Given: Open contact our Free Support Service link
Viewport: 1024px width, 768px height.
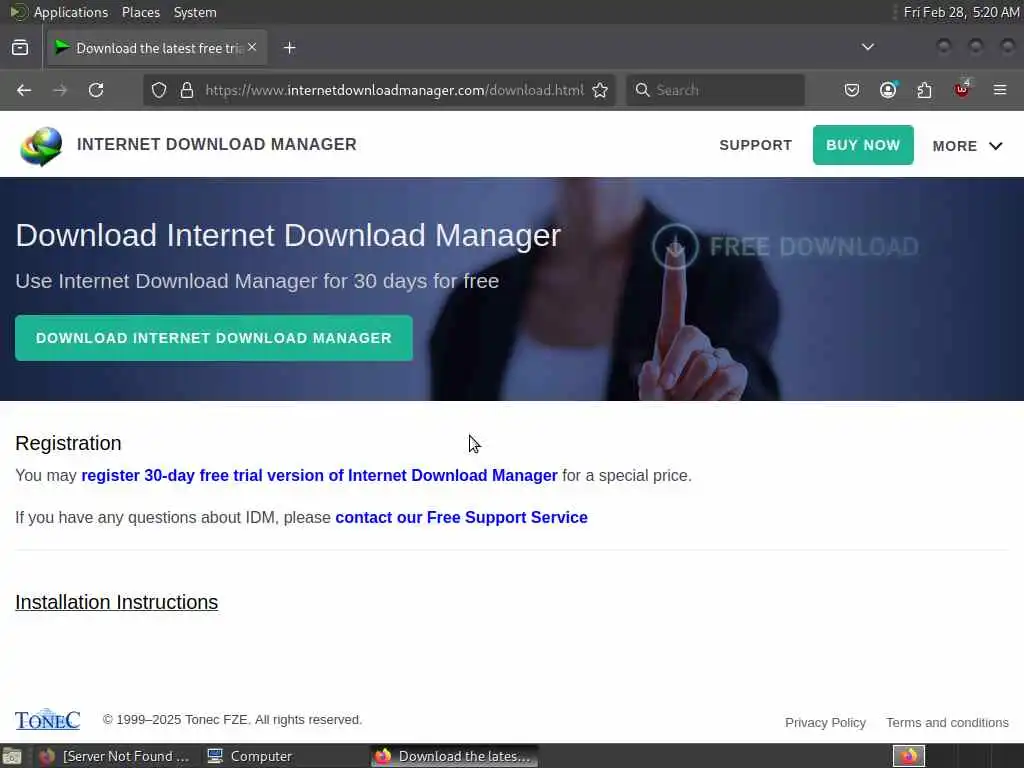Looking at the screenshot, I should (461, 517).
